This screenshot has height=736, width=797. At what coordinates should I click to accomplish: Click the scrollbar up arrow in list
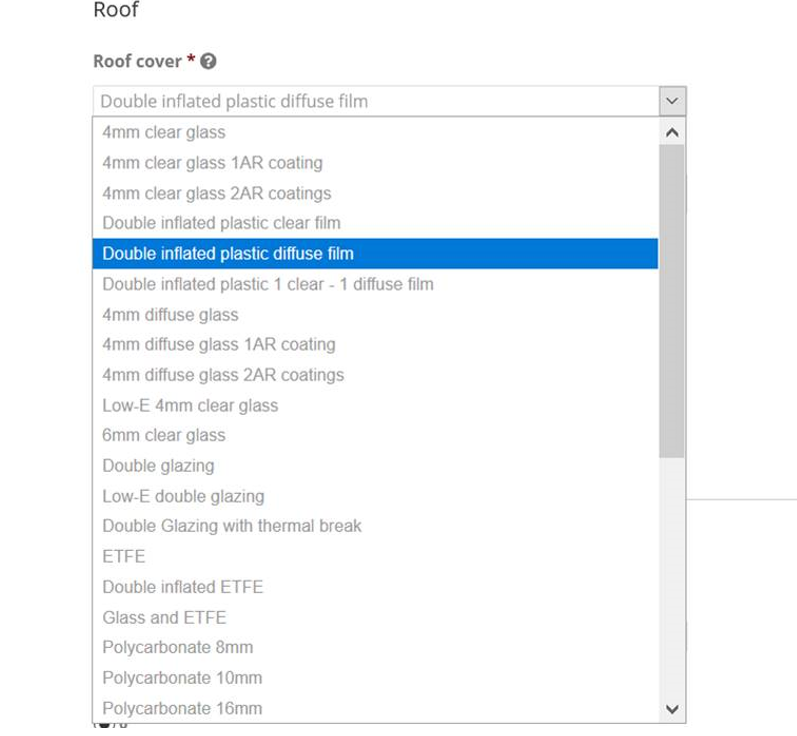672,133
